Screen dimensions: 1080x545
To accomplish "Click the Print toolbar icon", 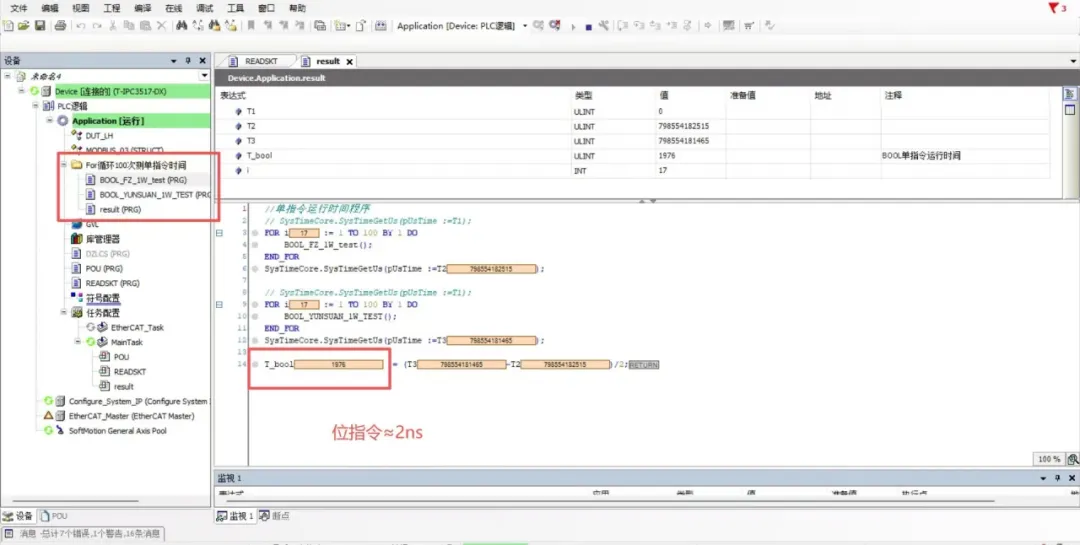I will point(61,26).
